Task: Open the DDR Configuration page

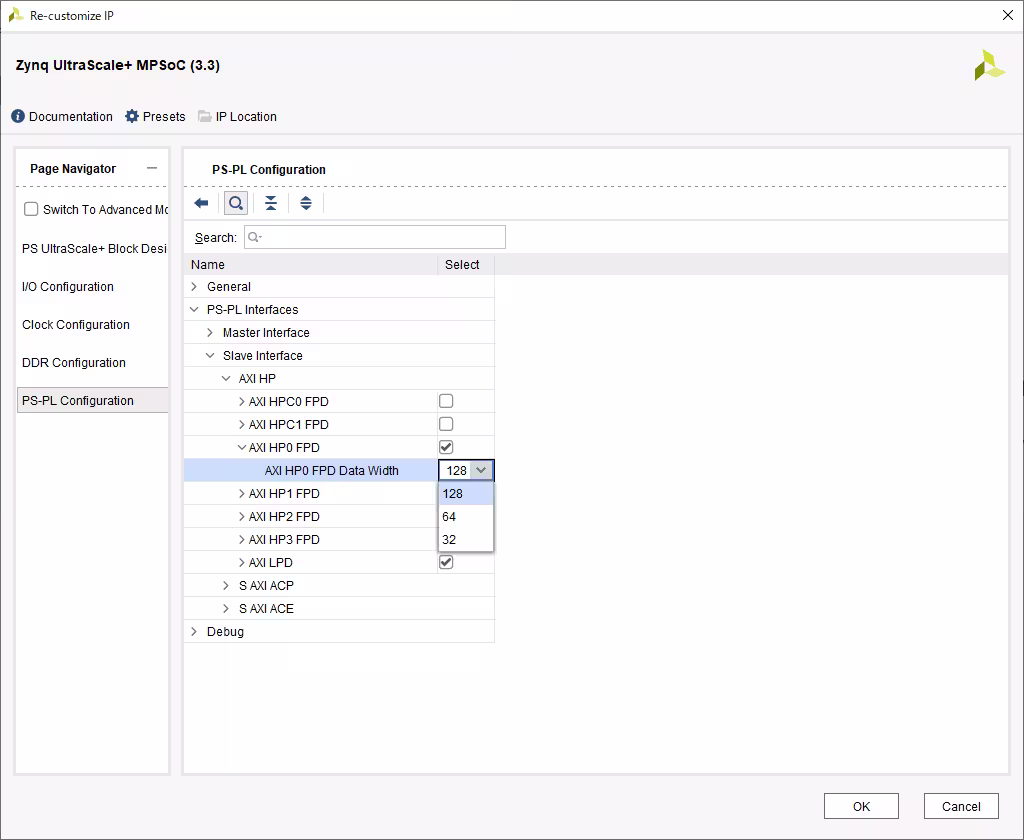Action: pyautogui.click(x=74, y=363)
